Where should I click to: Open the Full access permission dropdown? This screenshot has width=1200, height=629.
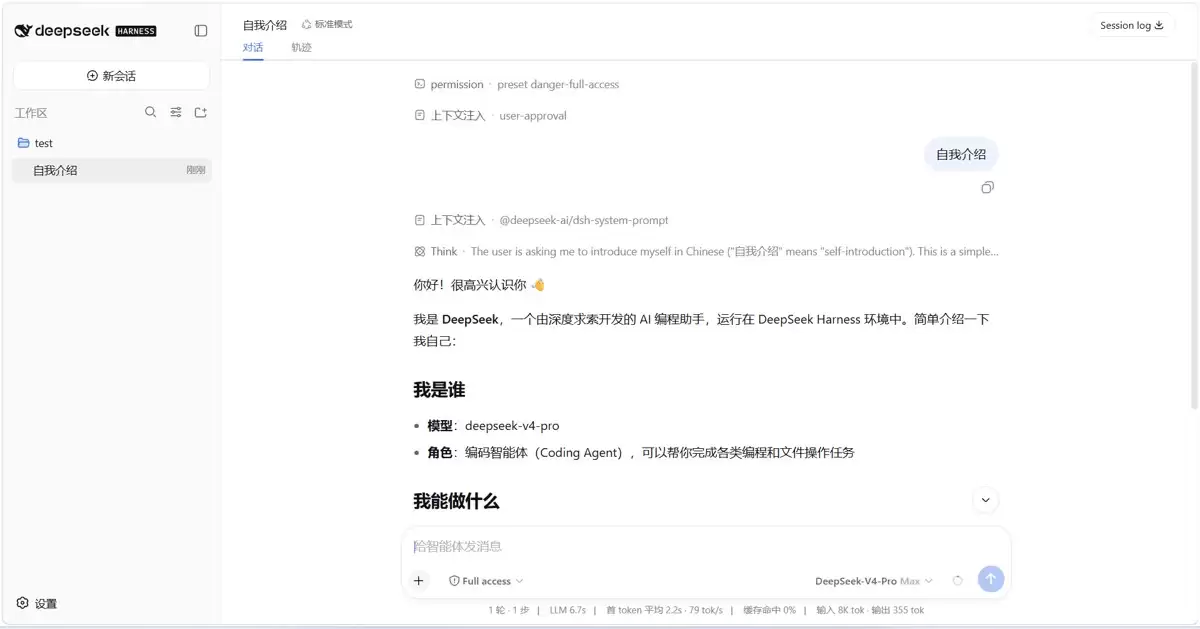tap(486, 581)
